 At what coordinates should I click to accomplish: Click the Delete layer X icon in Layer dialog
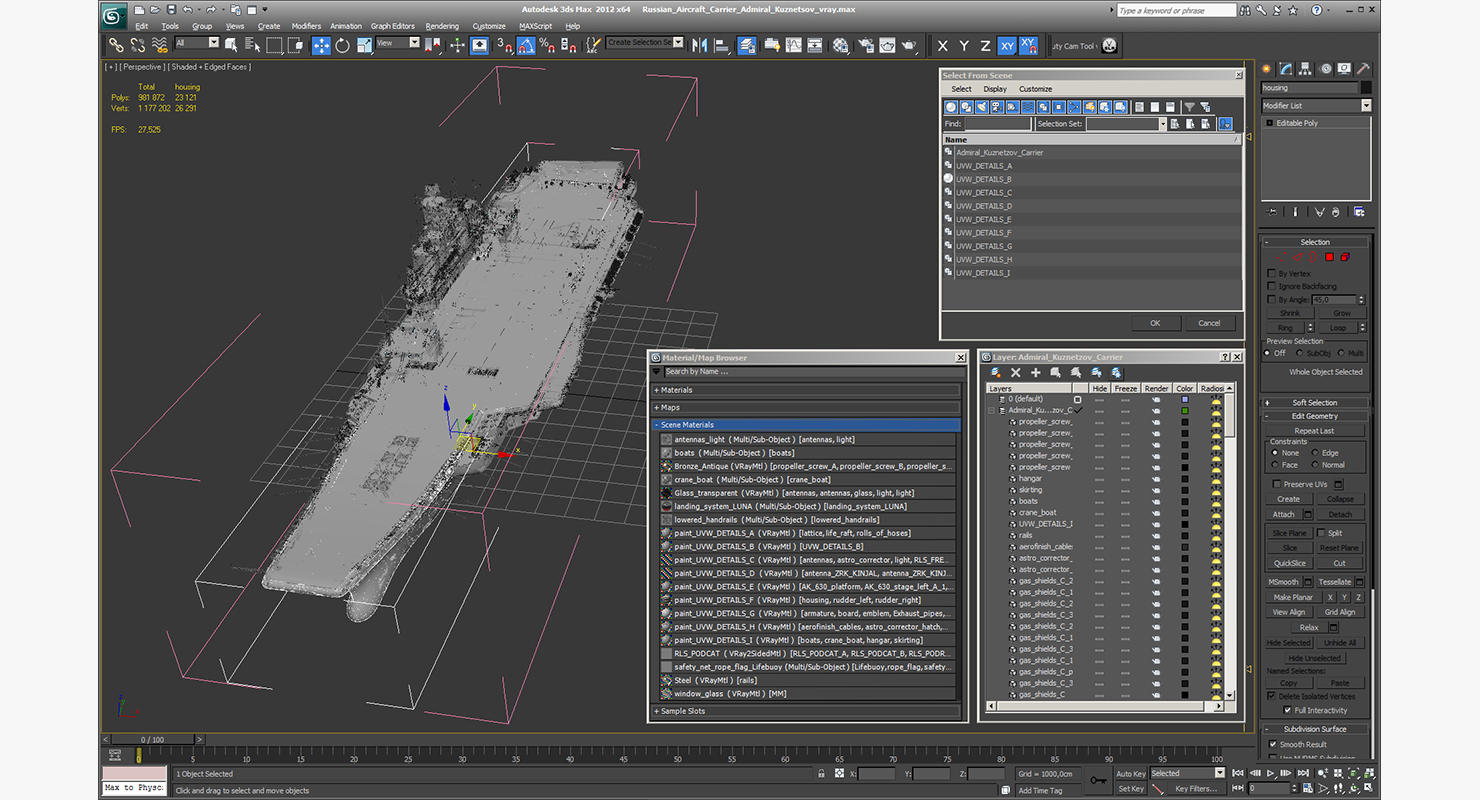[1016, 373]
